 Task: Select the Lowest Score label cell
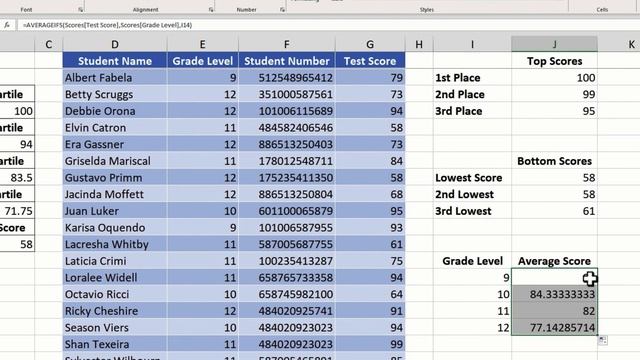click(472, 178)
